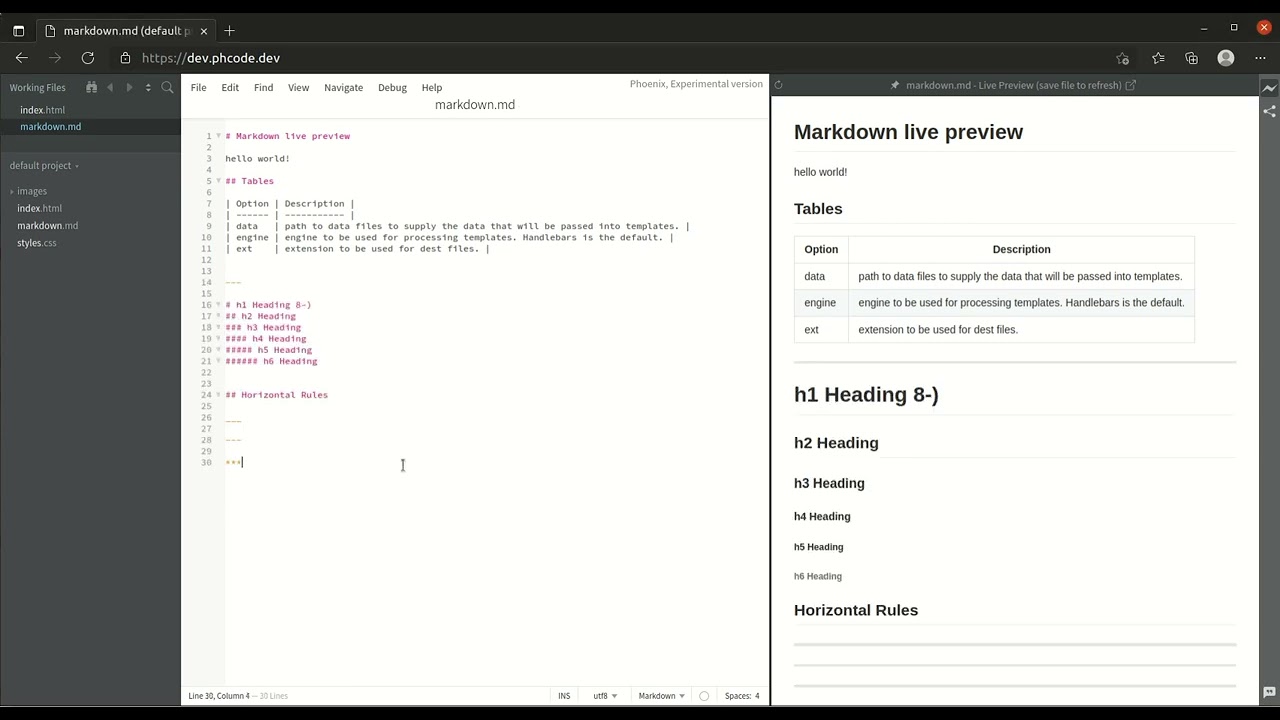This screenshot has height=720, width=1280.
Task: Click editor line 3 'hello world!'
Action: point(257,159)
